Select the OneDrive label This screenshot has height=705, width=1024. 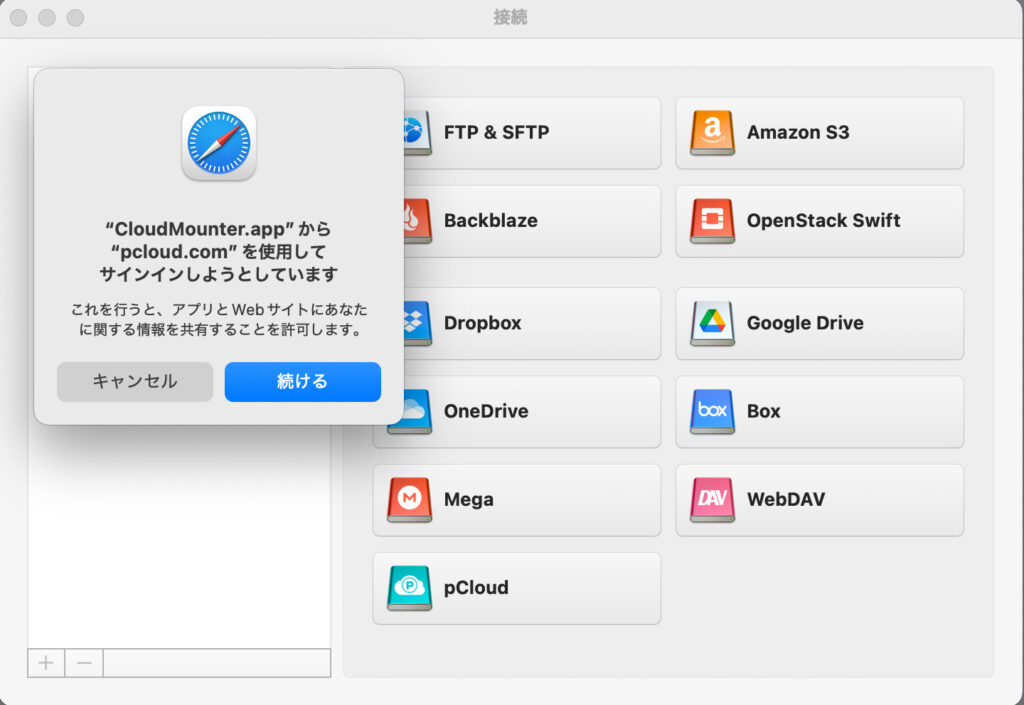[x=486, y=411]
